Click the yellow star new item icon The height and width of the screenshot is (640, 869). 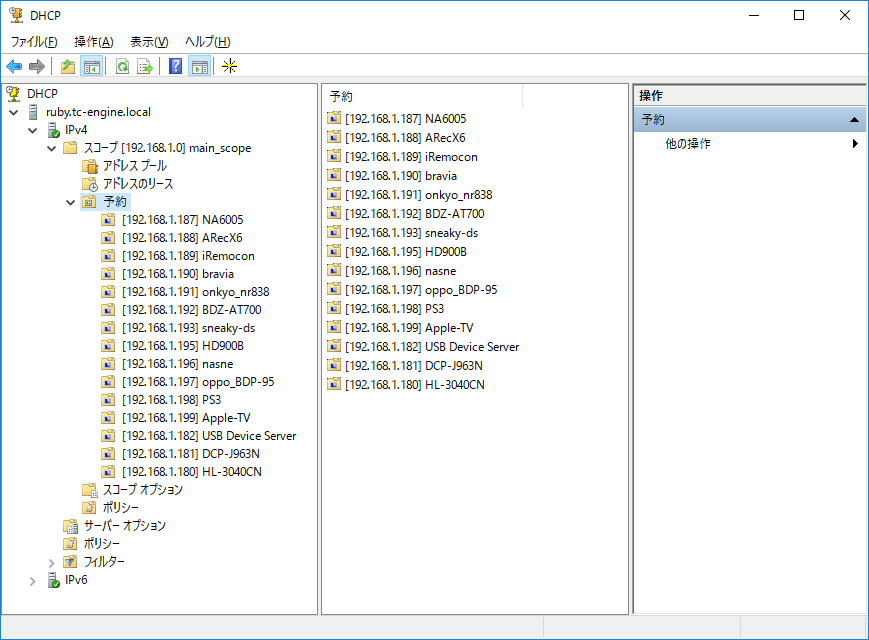pos(229,66)
